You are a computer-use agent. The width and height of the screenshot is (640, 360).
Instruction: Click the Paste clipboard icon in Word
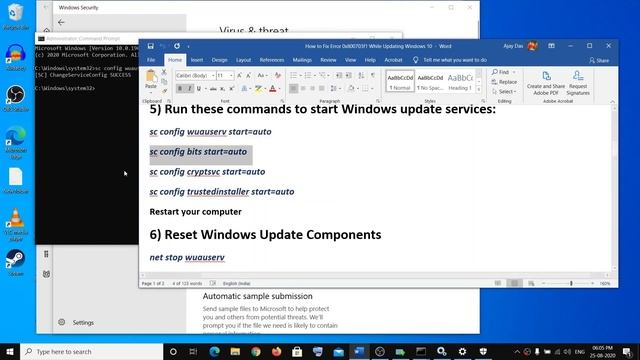tap(151, 76)
